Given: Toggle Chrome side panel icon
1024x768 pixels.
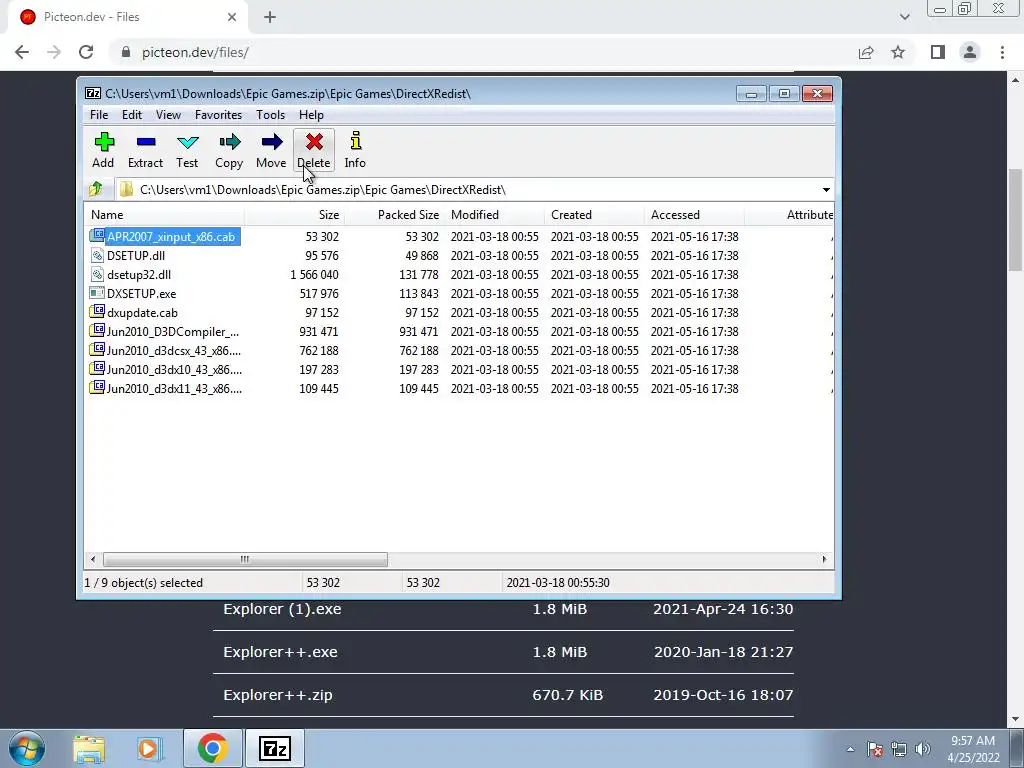Looking at the screenshot, I should pos(938,52).
